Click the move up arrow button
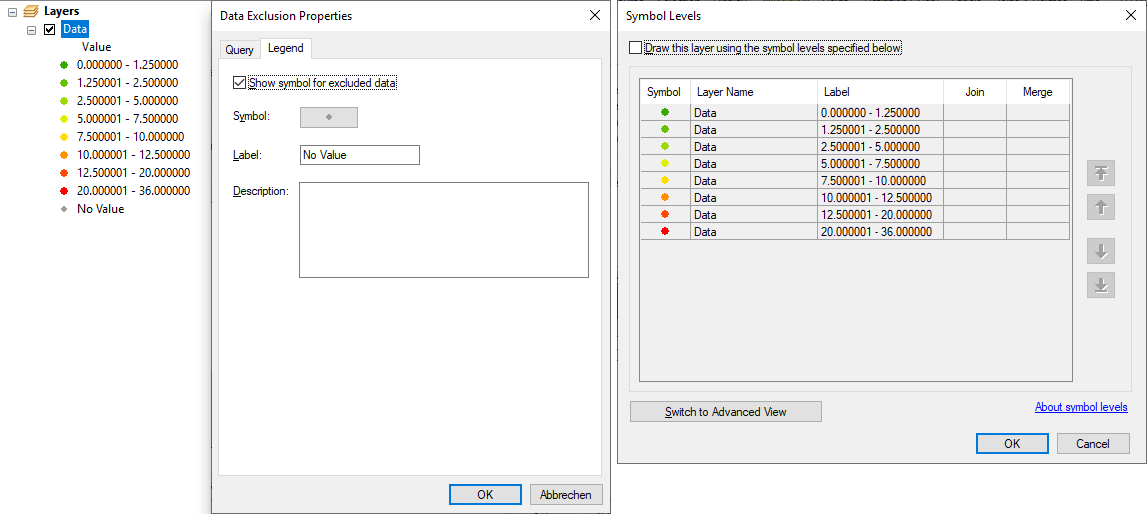 coord(1100,207)
